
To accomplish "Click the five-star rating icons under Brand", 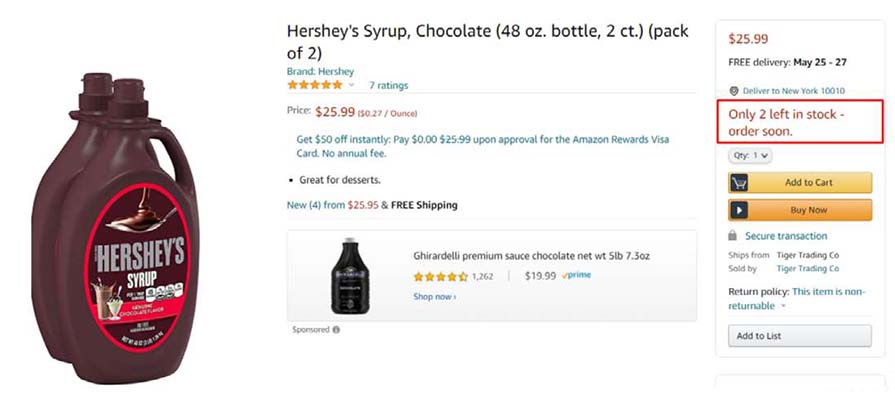I will (315, 85).
